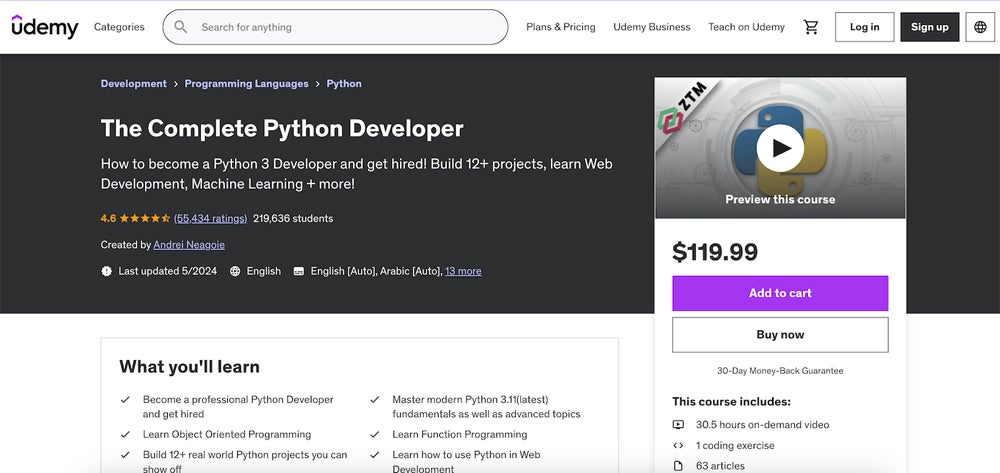Go to Udemy Business
1000x473 pixels.
click(652, 27)
